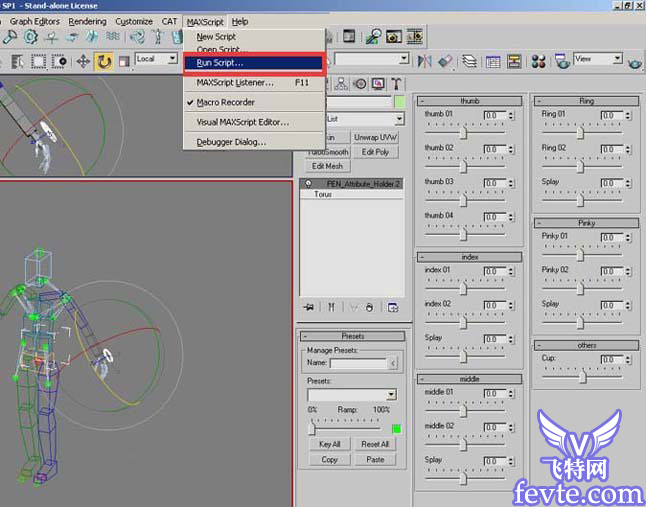The image size is (646, 507).
Task: Open the Presets combo box
Action: (x=352, y=395)
